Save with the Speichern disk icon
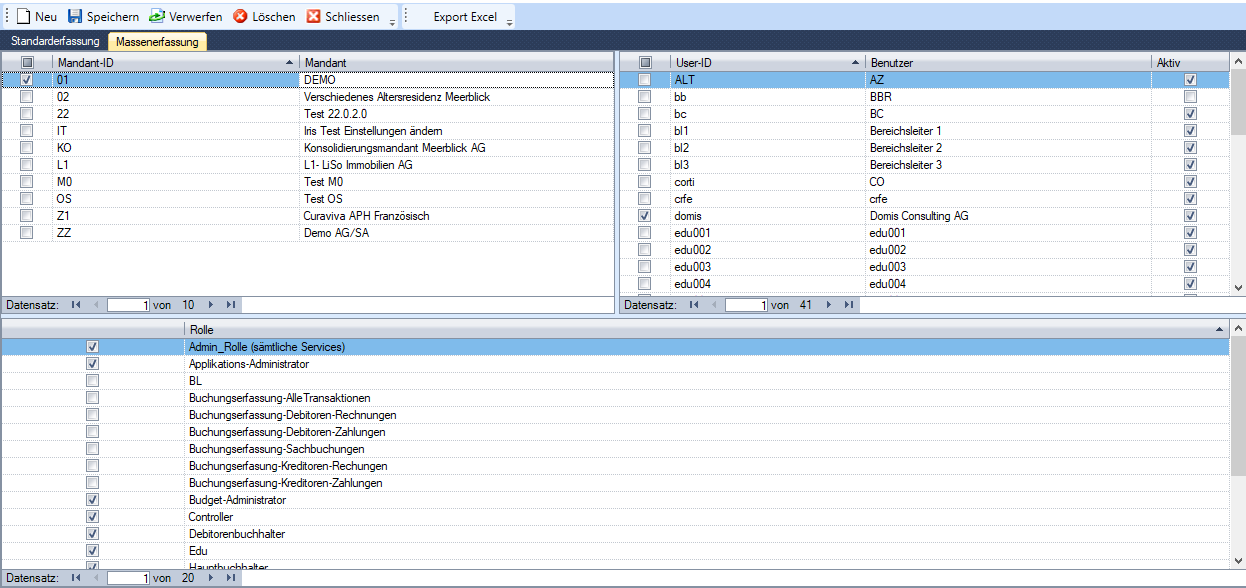This screenshot has height=588, width=1246. 75,17
